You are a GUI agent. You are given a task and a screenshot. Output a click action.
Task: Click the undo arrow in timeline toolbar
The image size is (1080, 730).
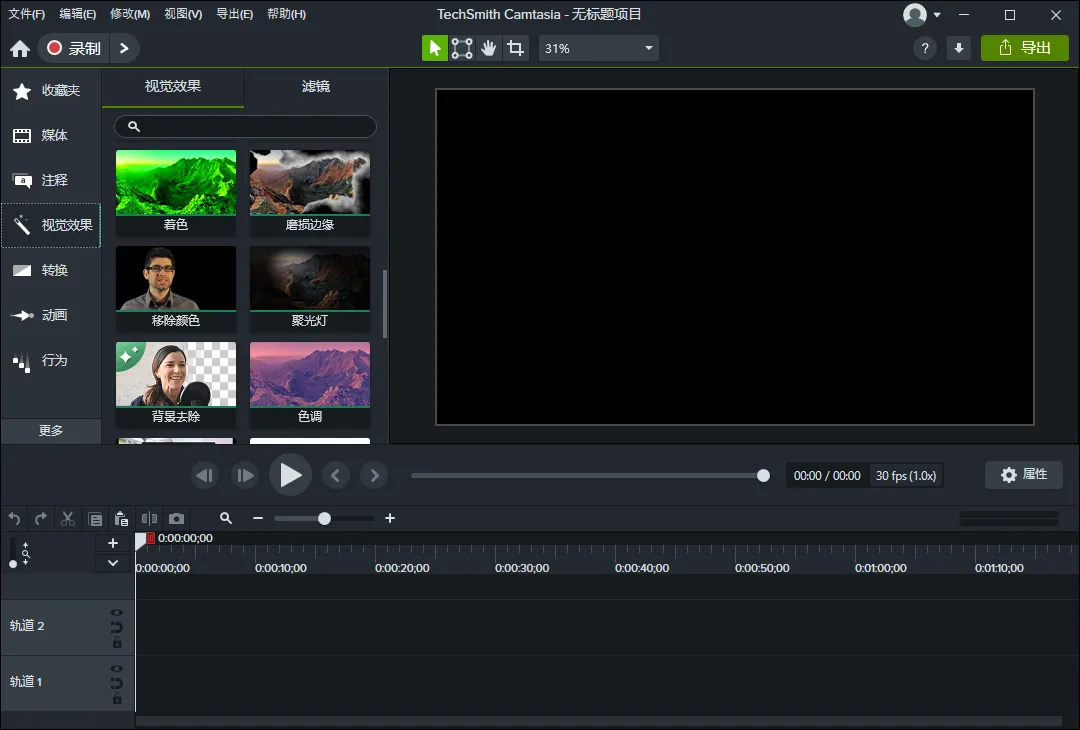click(14, 518)
